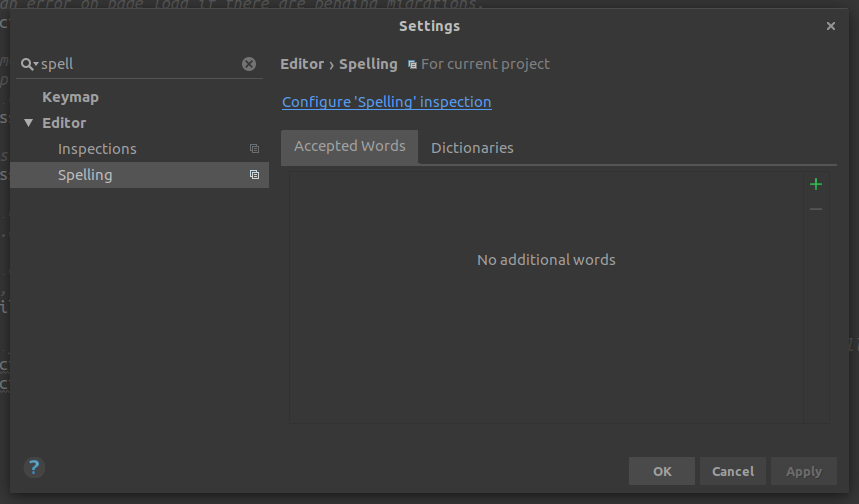Open Inspections settings page
The height and width of the screenshot is (504, 859).
[x=97, y=149]
